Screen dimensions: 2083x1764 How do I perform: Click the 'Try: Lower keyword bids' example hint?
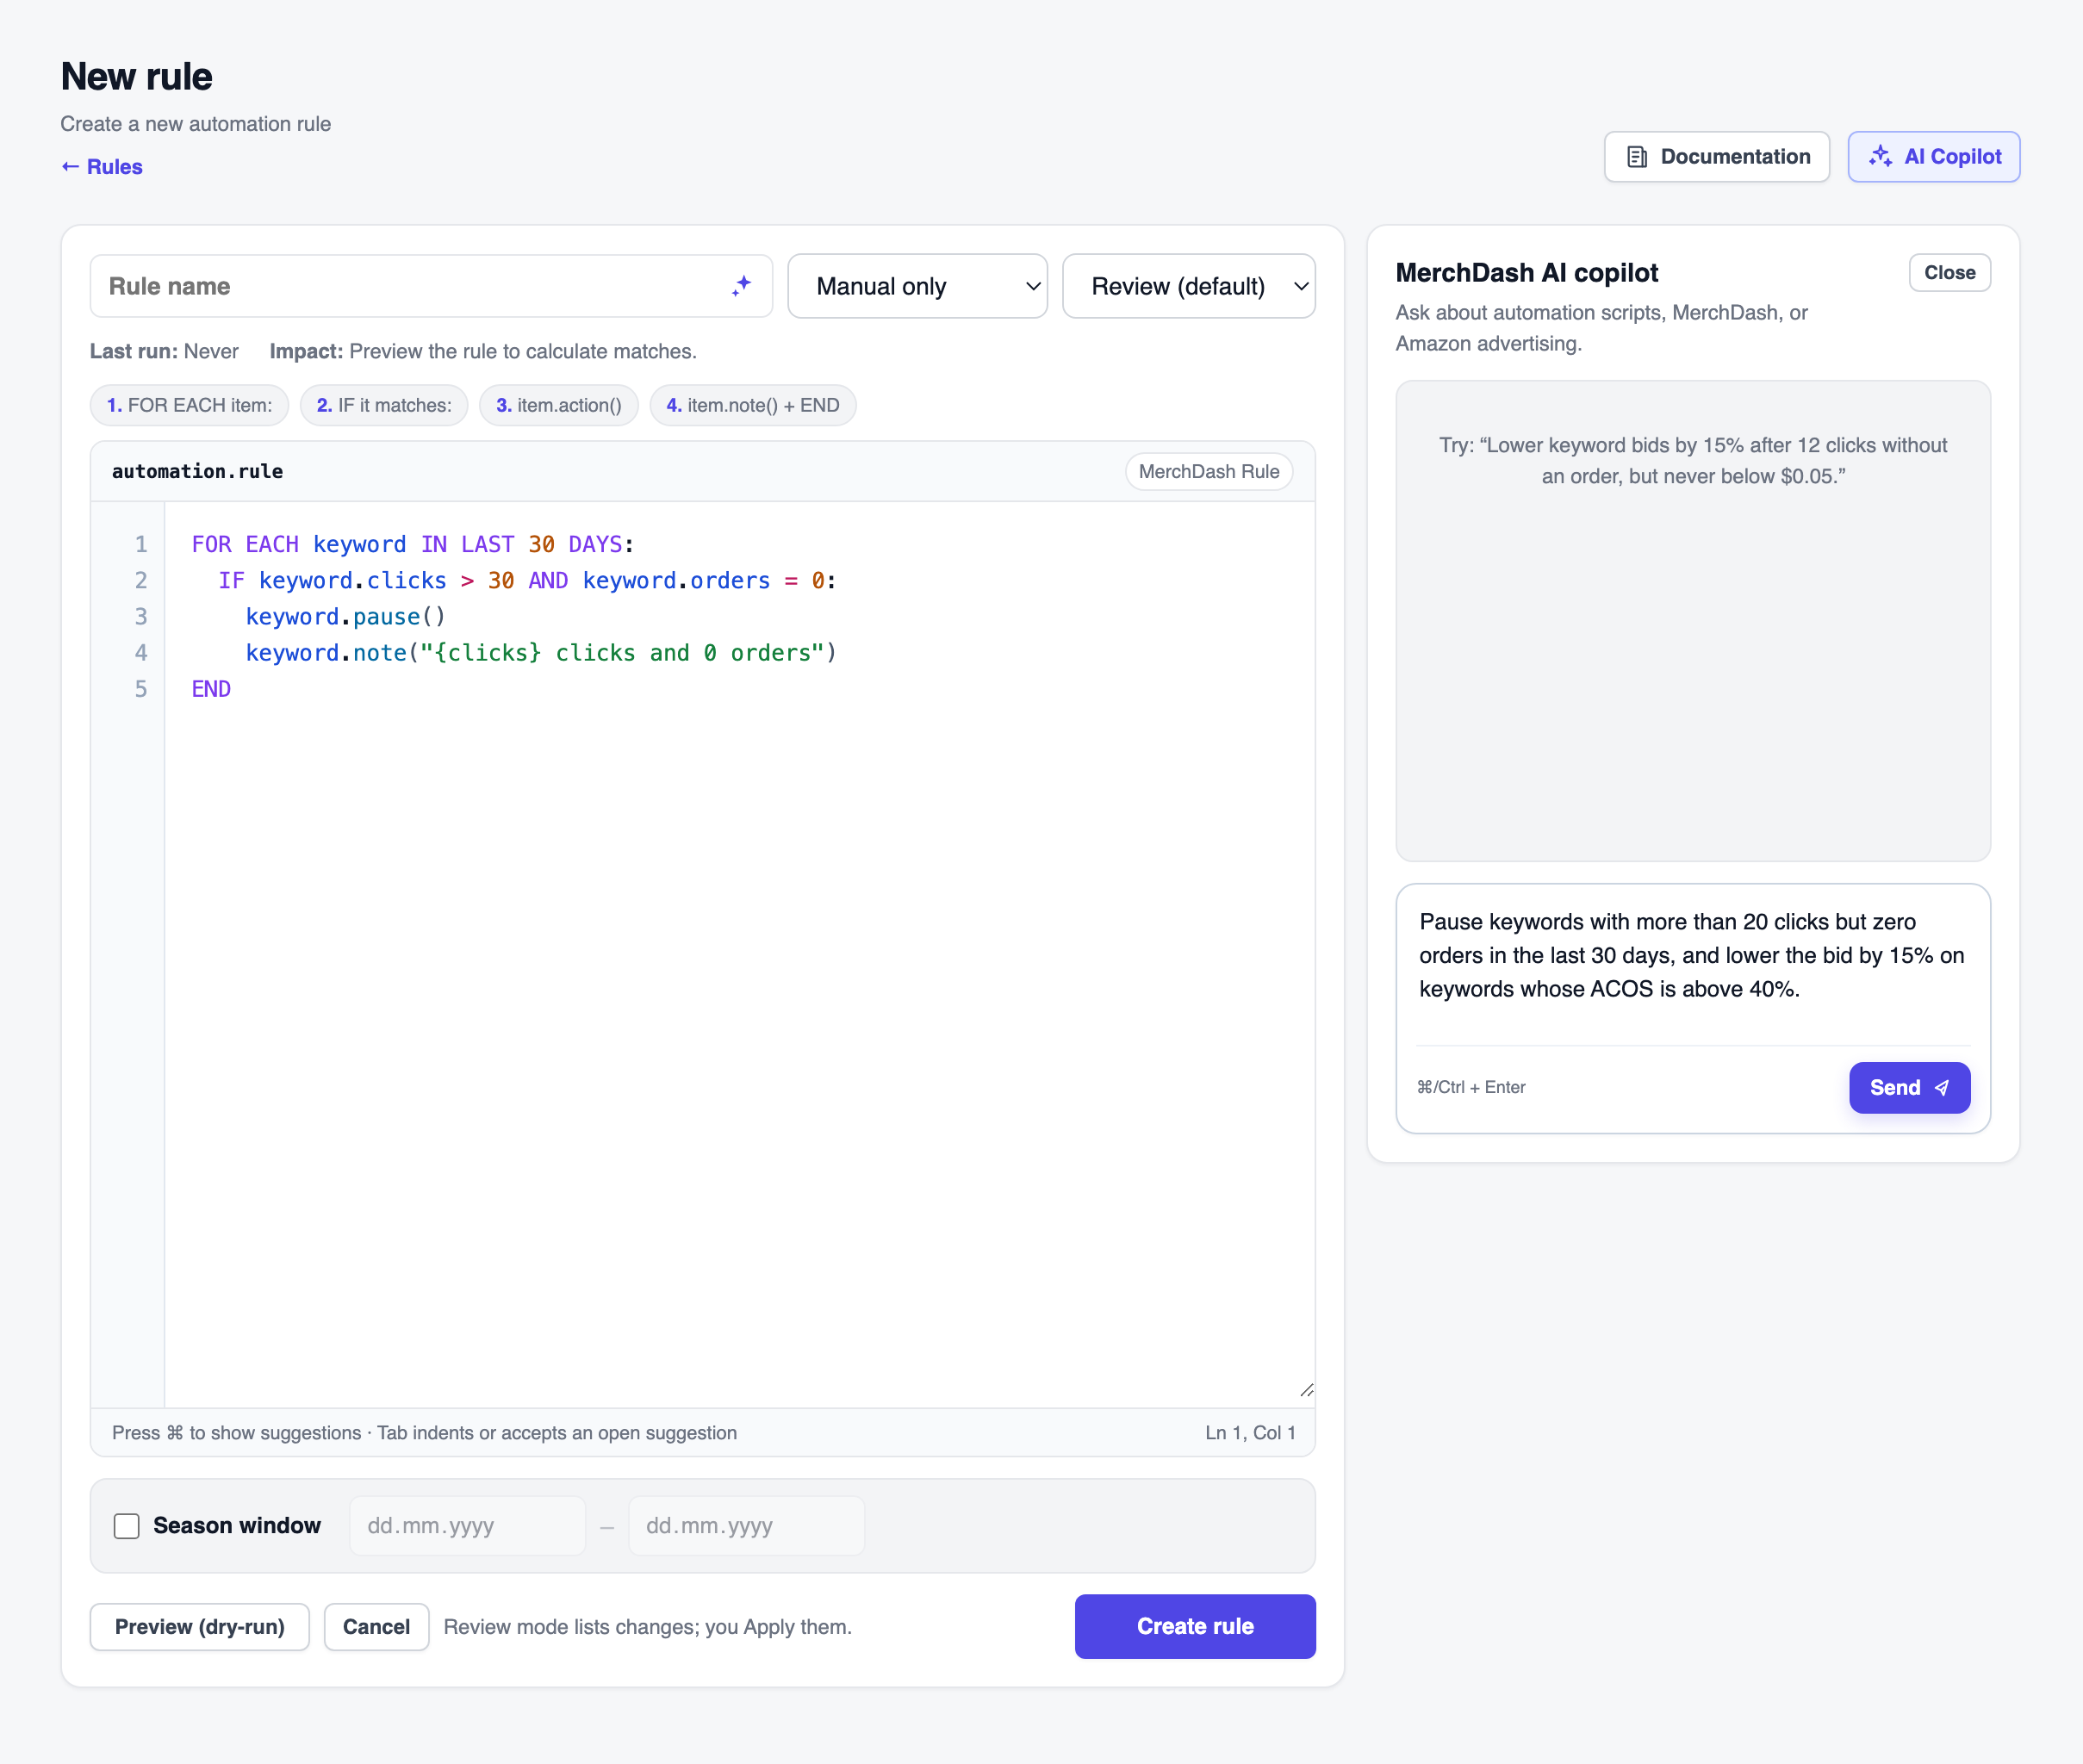[x=1693, y=461]
